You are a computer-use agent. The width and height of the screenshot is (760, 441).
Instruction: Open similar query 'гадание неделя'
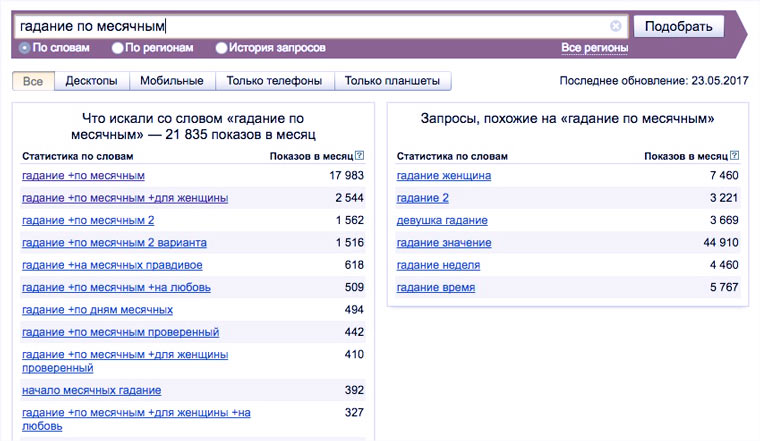(x=439, y=265)
